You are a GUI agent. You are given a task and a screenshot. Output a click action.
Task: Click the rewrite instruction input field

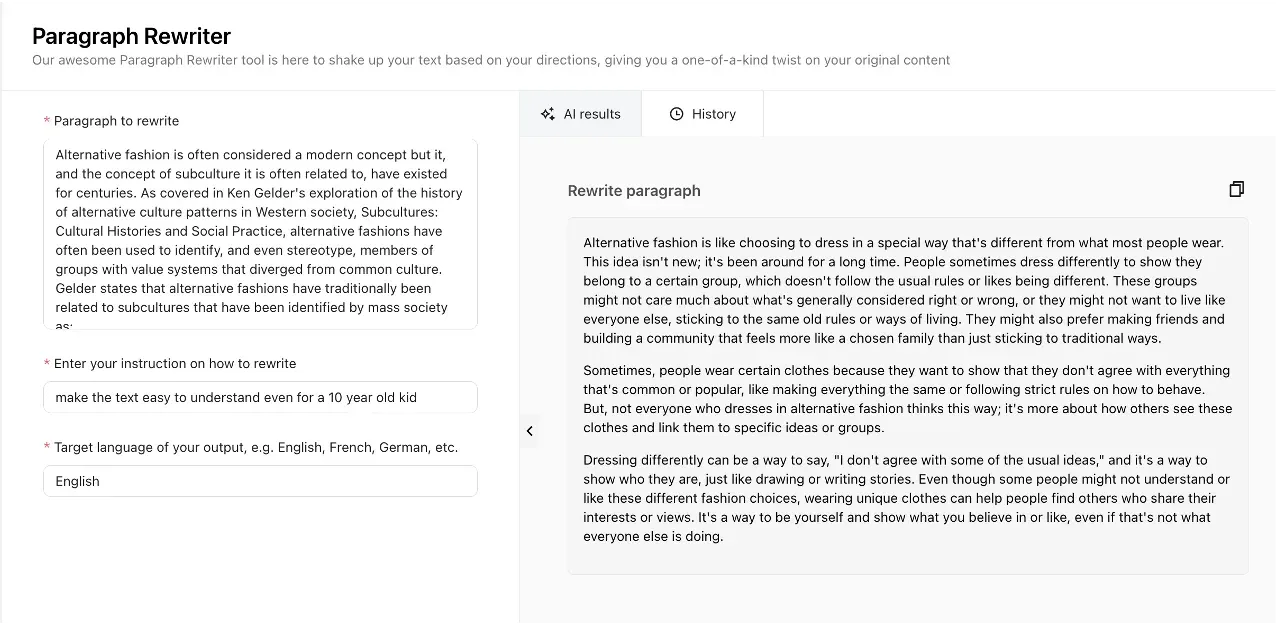pyautogui.click(x=260, y=397)
